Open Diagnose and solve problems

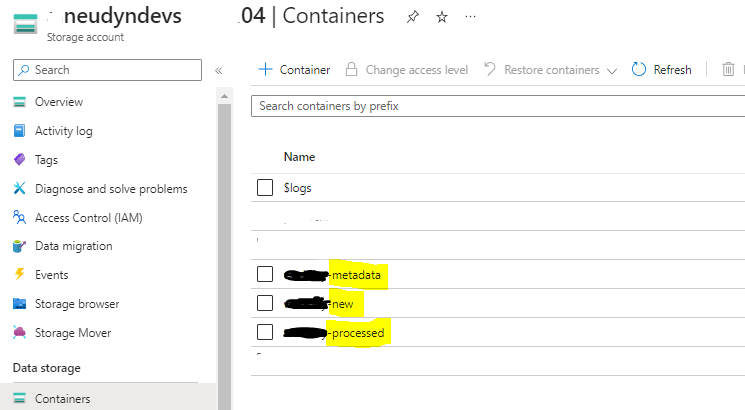click(x=110, y=189)
